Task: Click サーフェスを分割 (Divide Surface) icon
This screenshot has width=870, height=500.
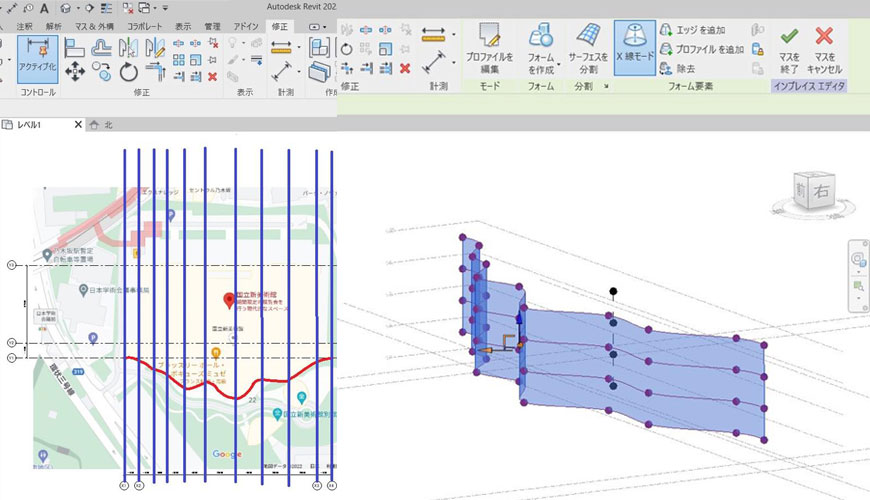Action: pos(589,49)
